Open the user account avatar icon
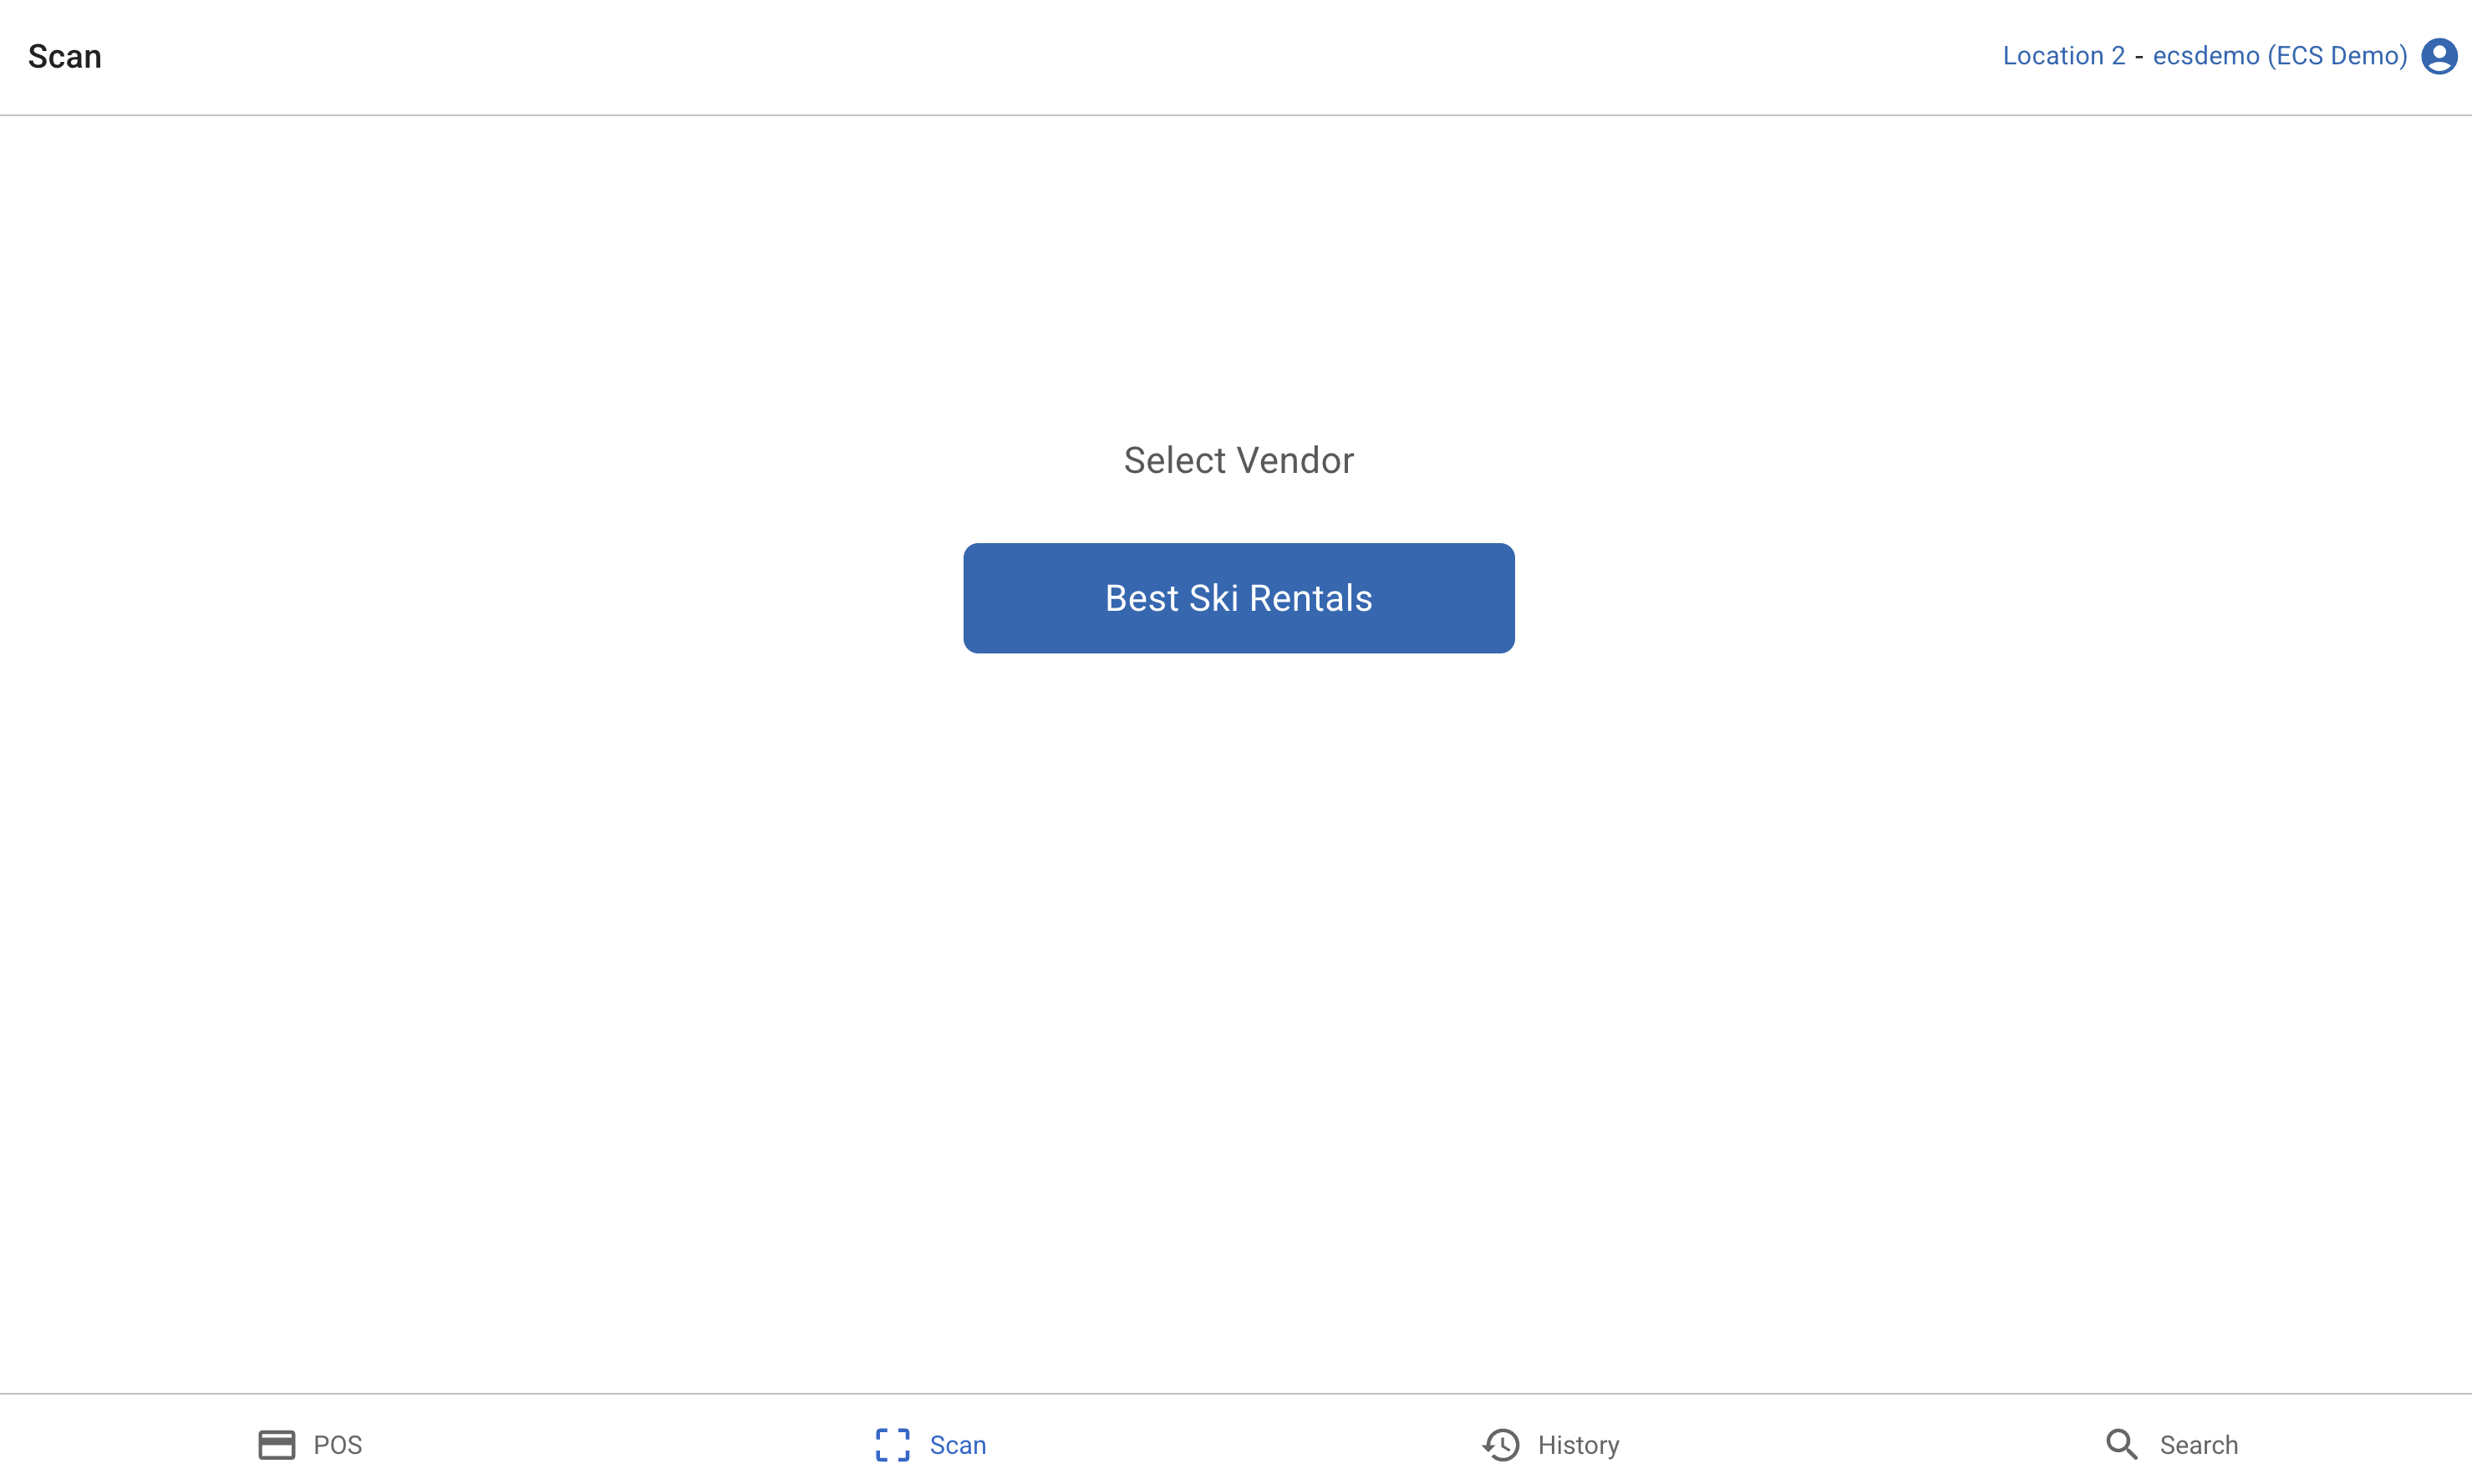 click(x=2439, y=56)
